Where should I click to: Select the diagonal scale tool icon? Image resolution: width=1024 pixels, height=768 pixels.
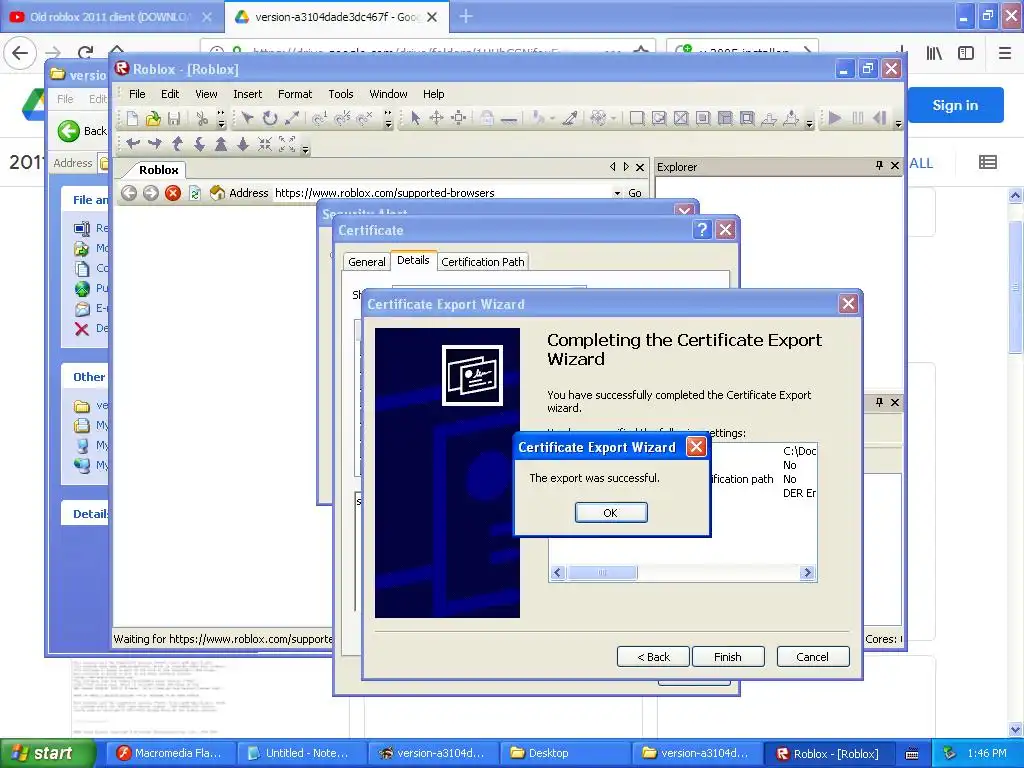pyautogui.click(x=292, y=118)
